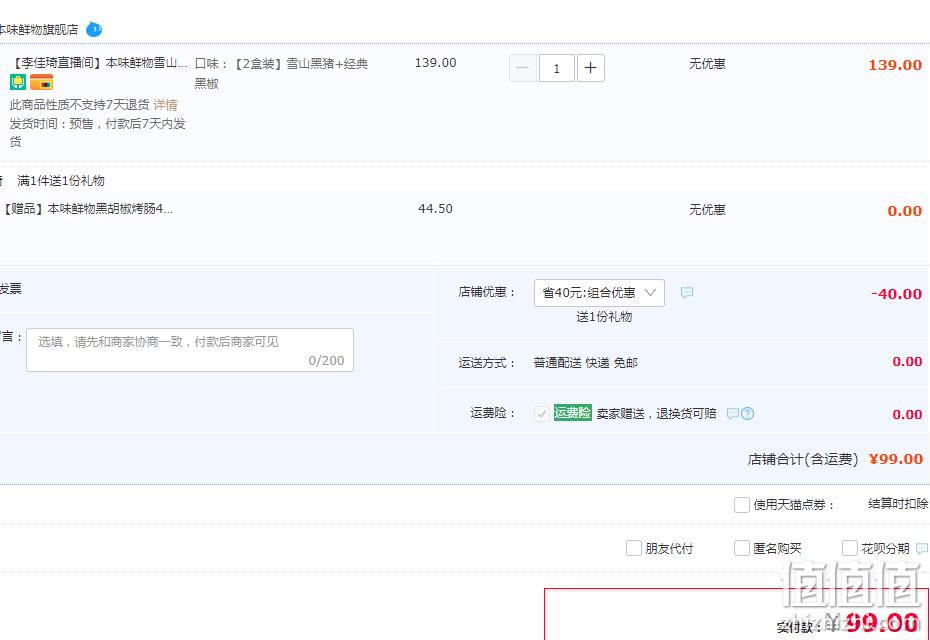Enable 花呗分期 installment checkbox

[x=849, y=548]
